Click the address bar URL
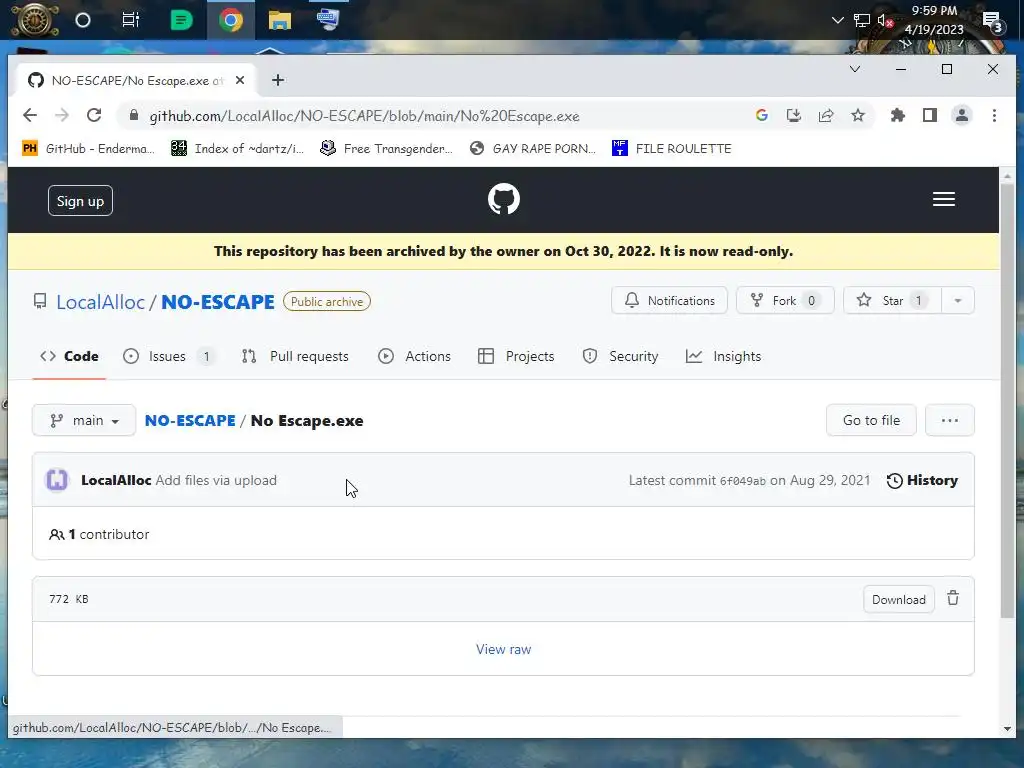The image size is (1024, 768). tap(364, 116)
